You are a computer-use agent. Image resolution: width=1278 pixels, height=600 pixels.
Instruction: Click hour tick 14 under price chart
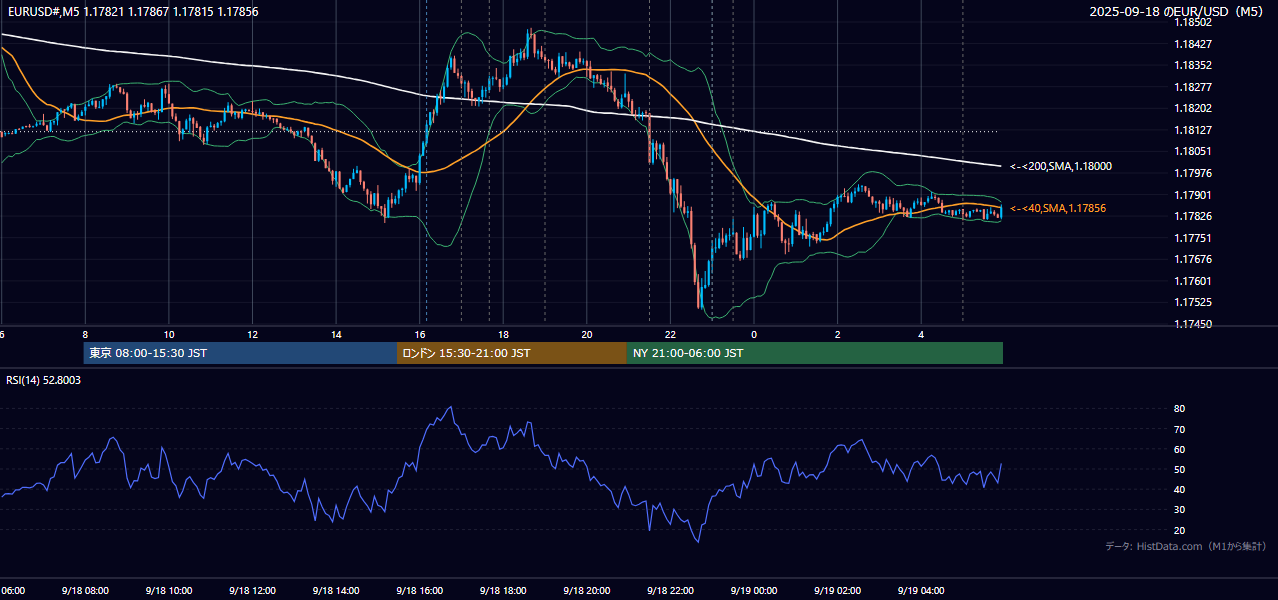coord(336,334)
